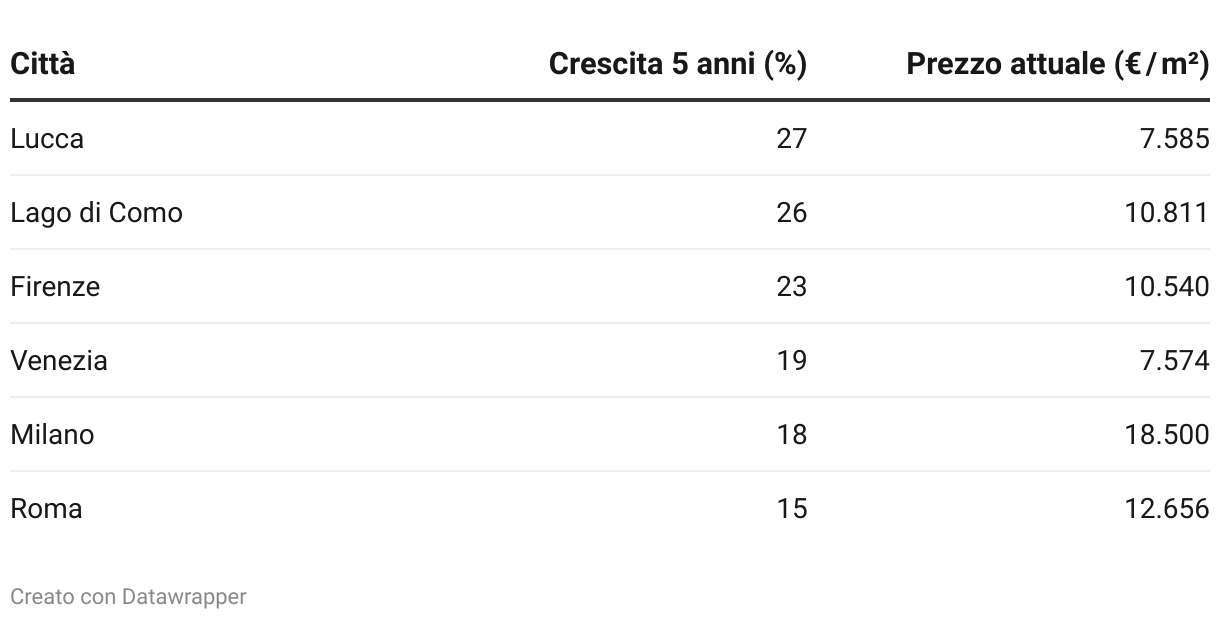The width and height of the screenshot is (1220, 620).
Task: Click Lago di Como's growth value 26
Action: (x=791, y=212)
